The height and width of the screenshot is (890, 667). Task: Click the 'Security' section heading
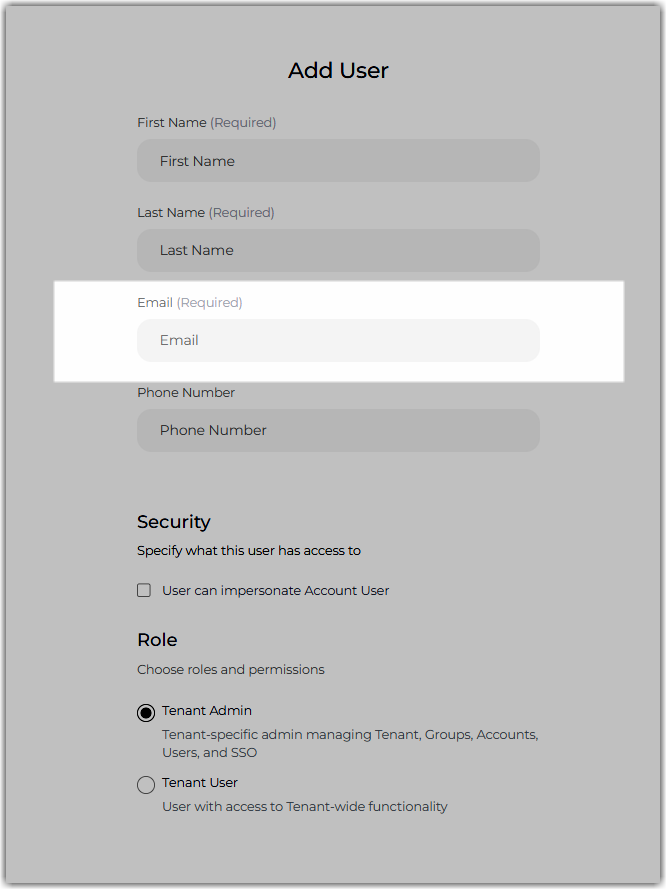[174, 522]
